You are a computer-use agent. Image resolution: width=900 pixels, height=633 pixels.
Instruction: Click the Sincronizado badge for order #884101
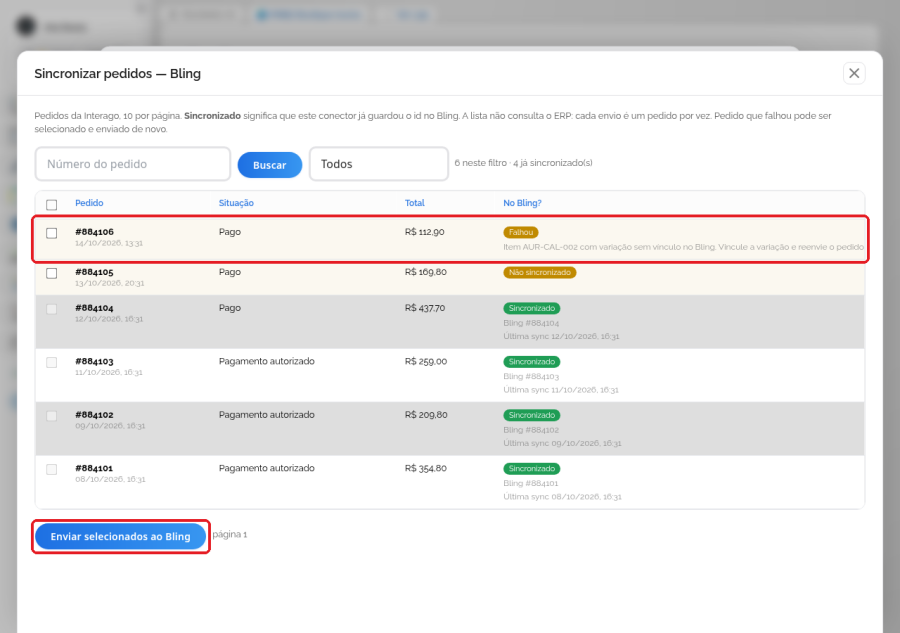[x=532, y=468]
